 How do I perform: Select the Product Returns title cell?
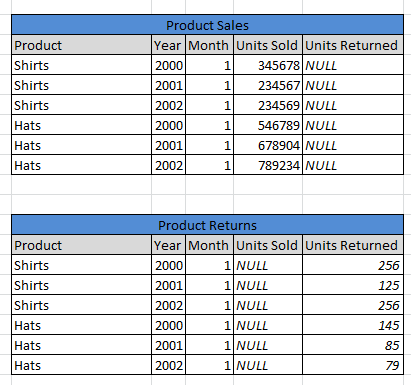click(207, 225)
